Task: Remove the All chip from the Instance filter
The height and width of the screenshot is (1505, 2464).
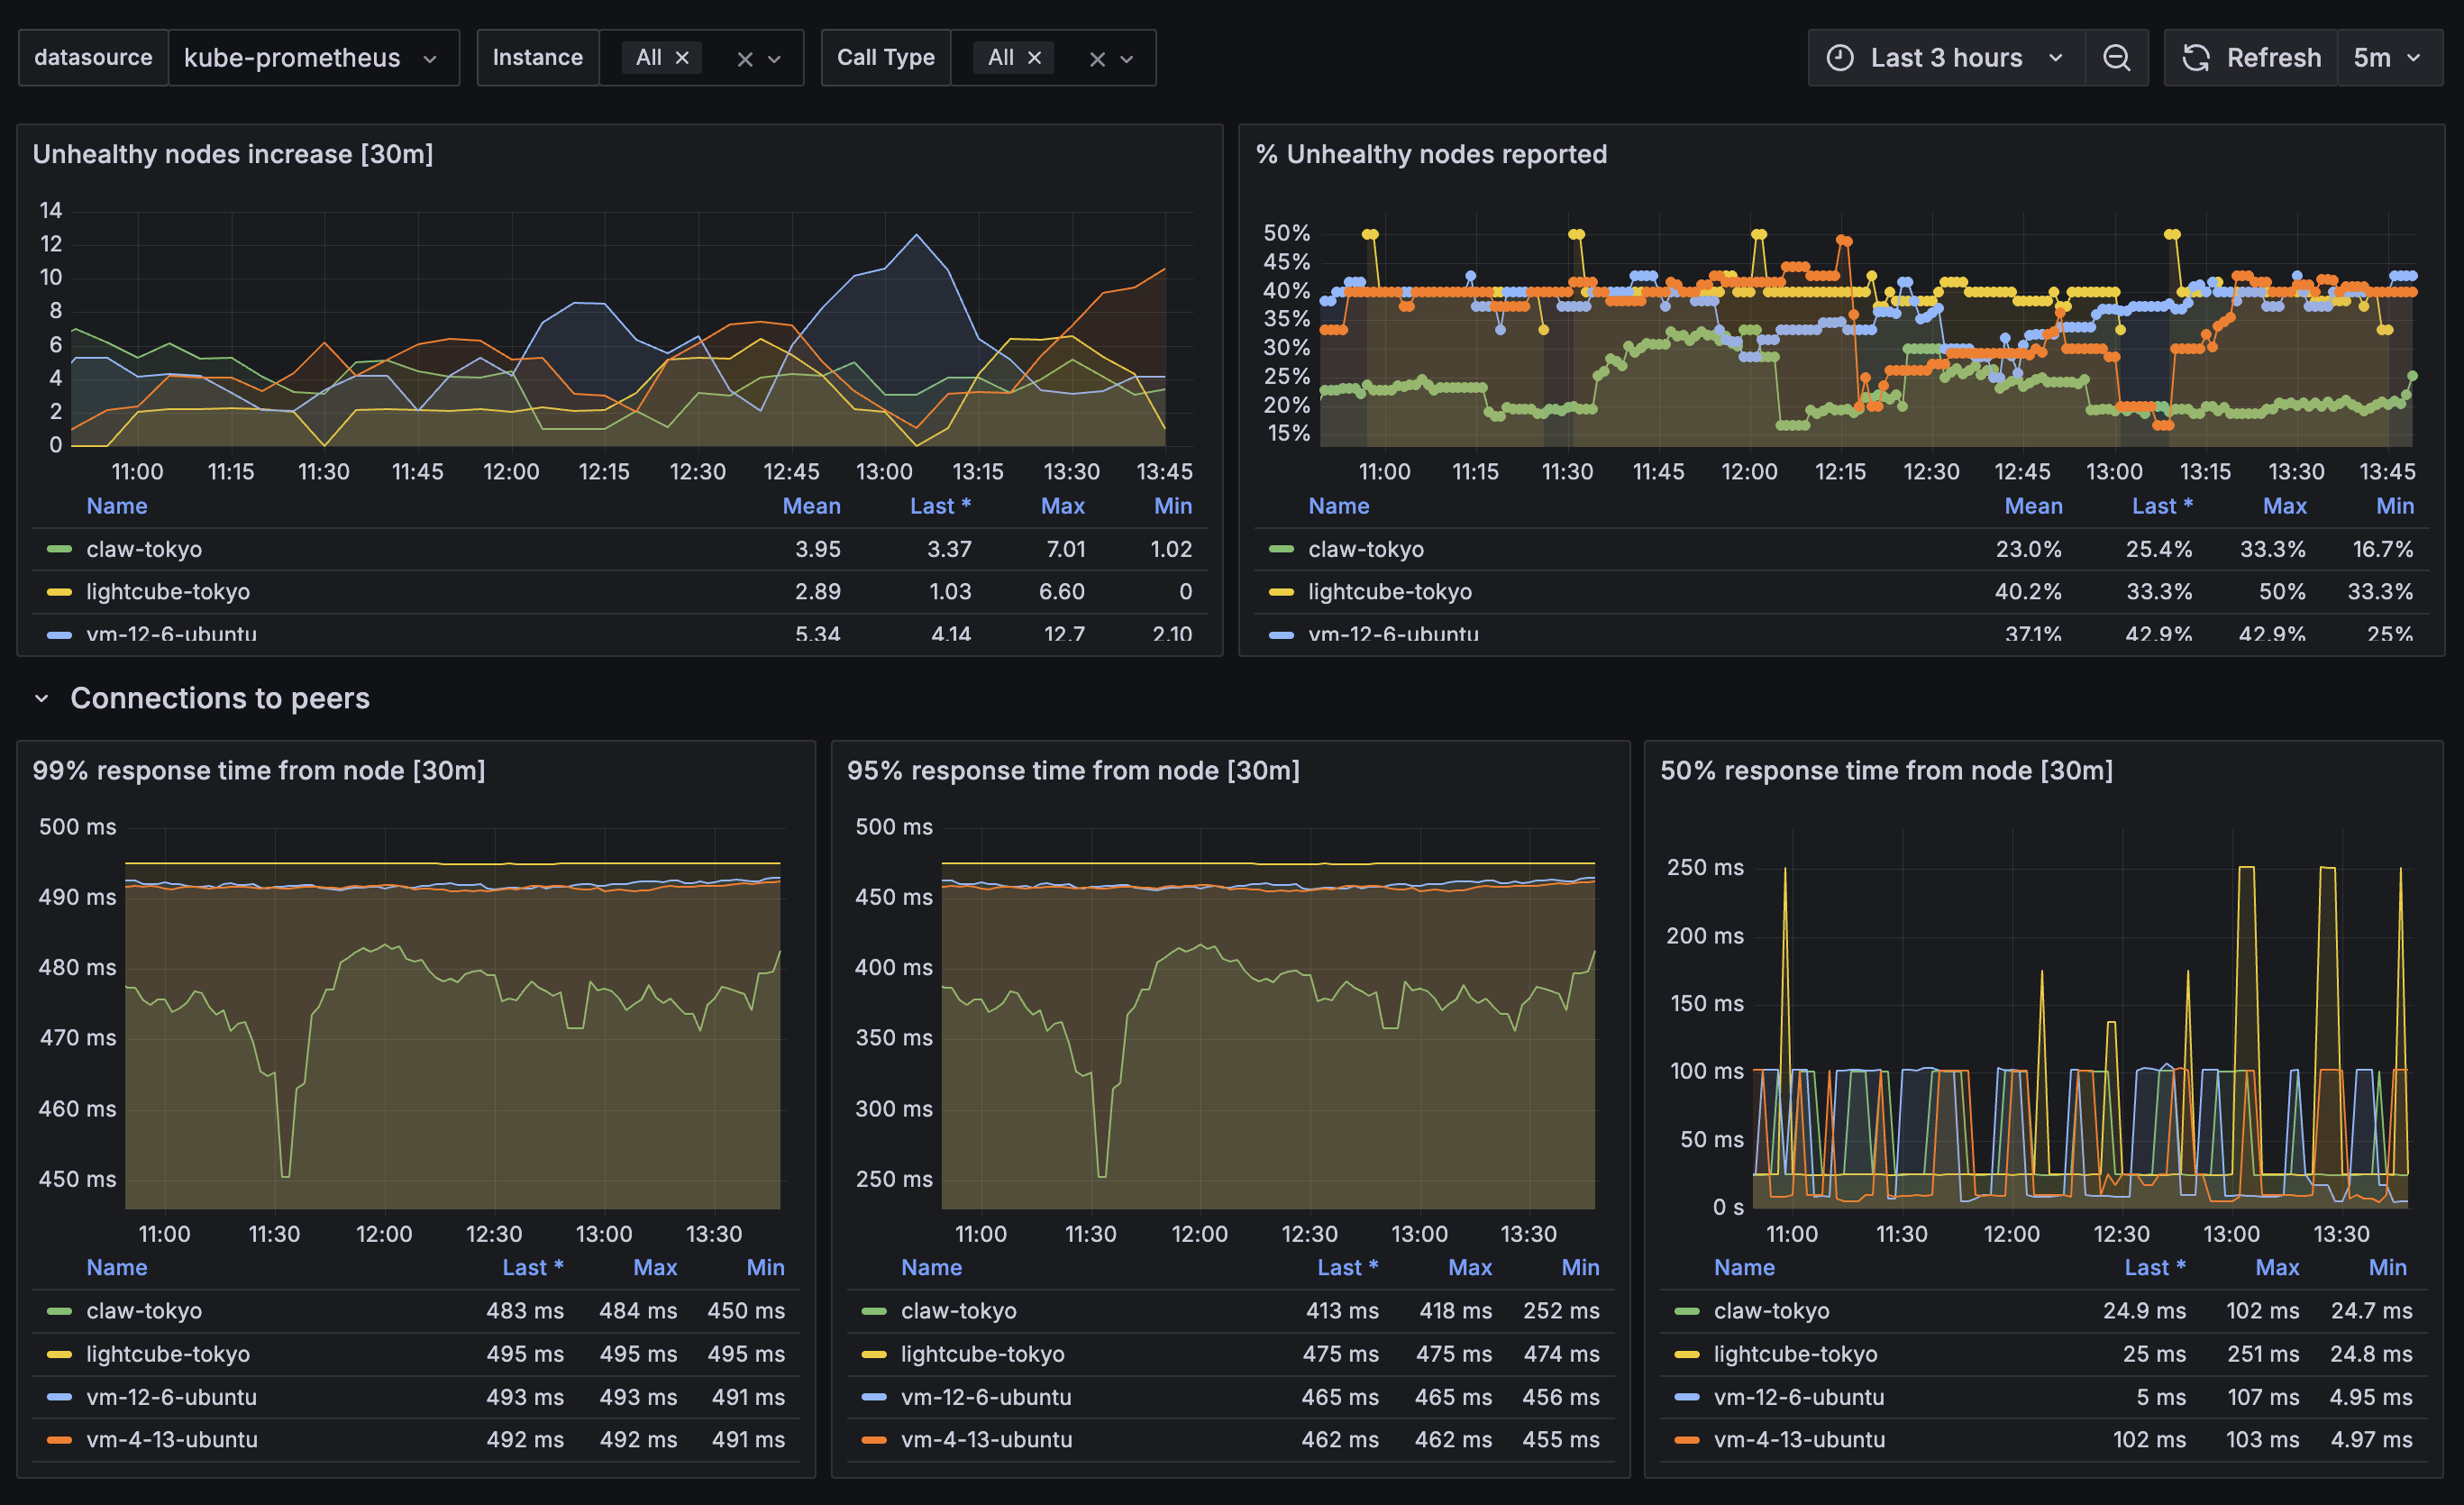Action: pos(683,57)
